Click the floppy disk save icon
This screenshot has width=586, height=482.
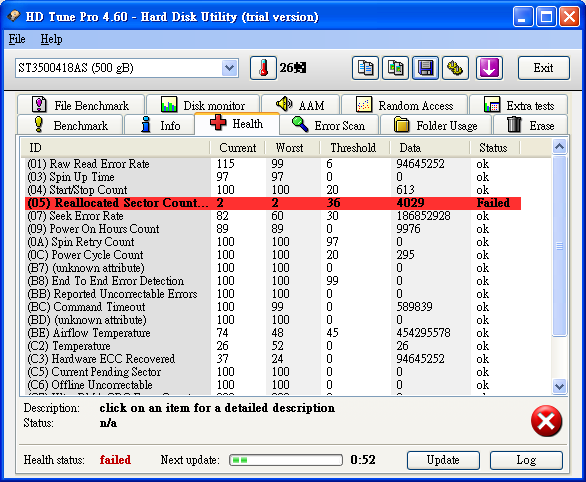[x=425, y=68]
